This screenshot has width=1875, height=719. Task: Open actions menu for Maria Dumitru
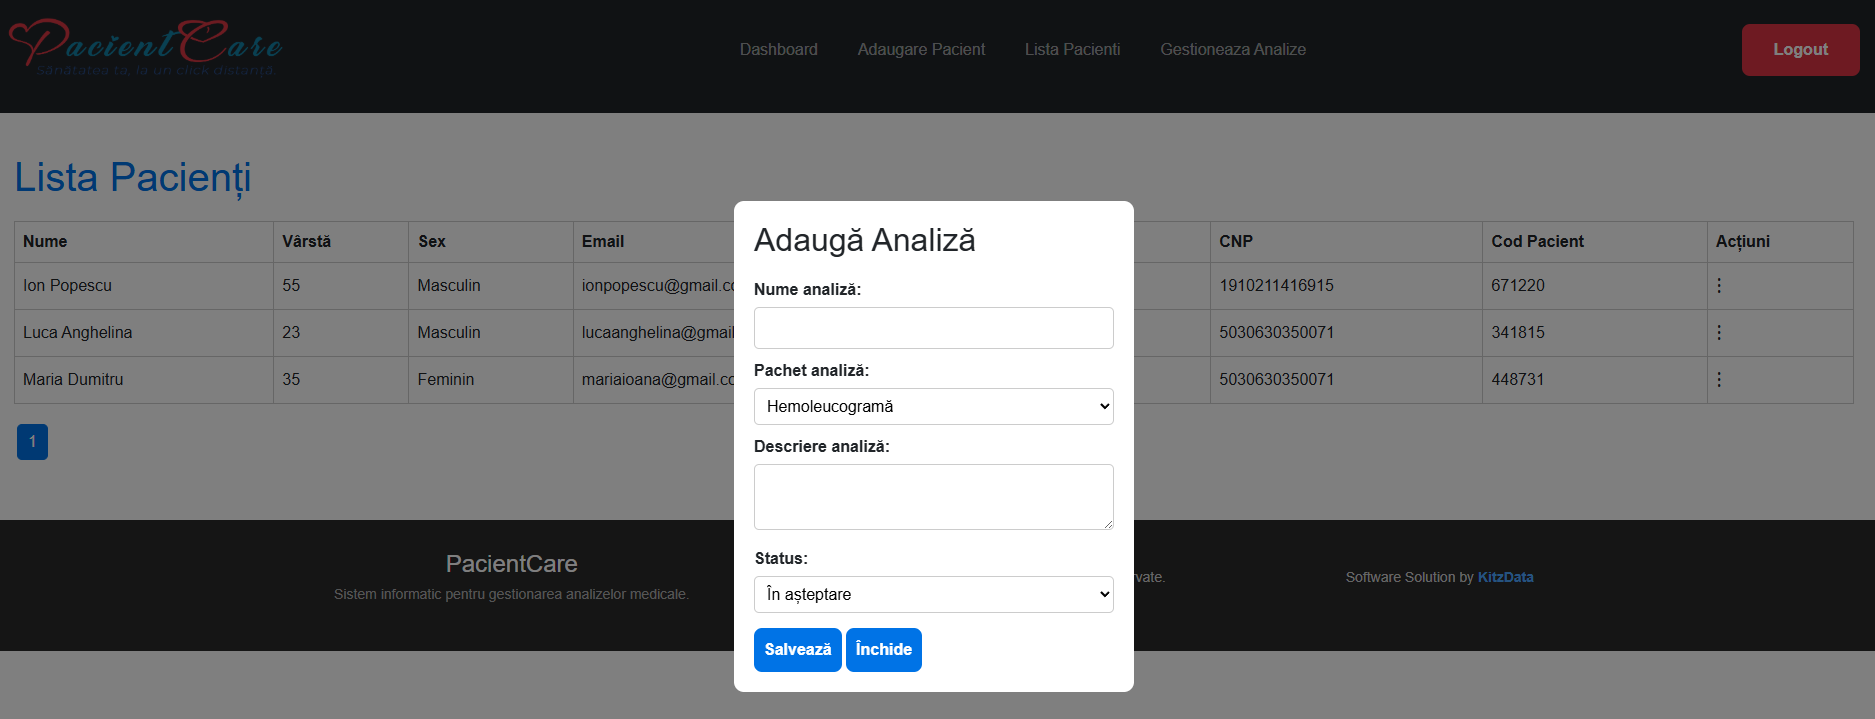(1719, 380)
